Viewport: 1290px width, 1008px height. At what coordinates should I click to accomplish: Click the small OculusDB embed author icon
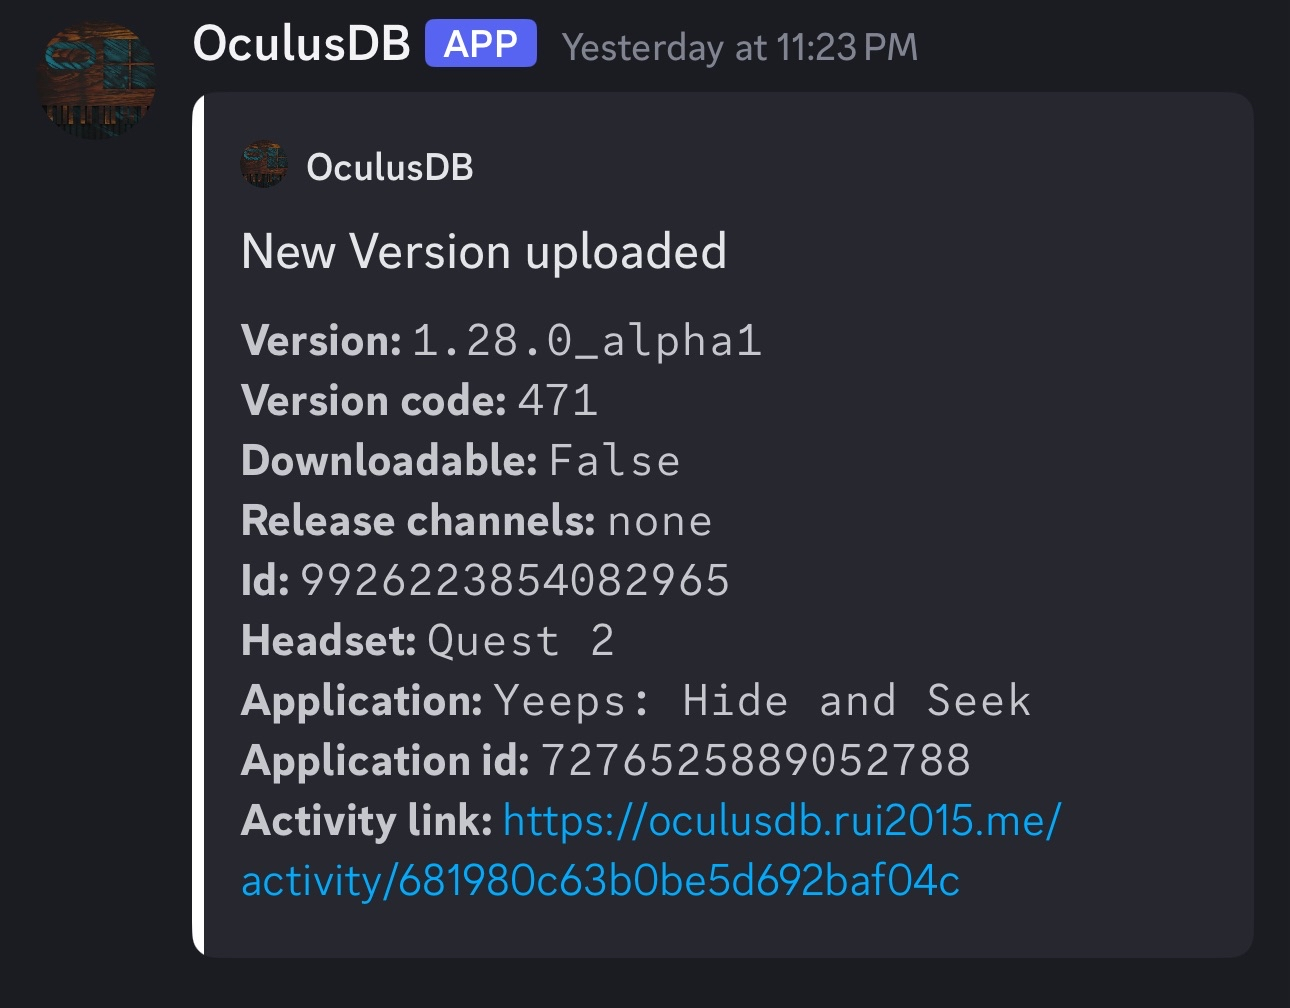tap(264, 164)
